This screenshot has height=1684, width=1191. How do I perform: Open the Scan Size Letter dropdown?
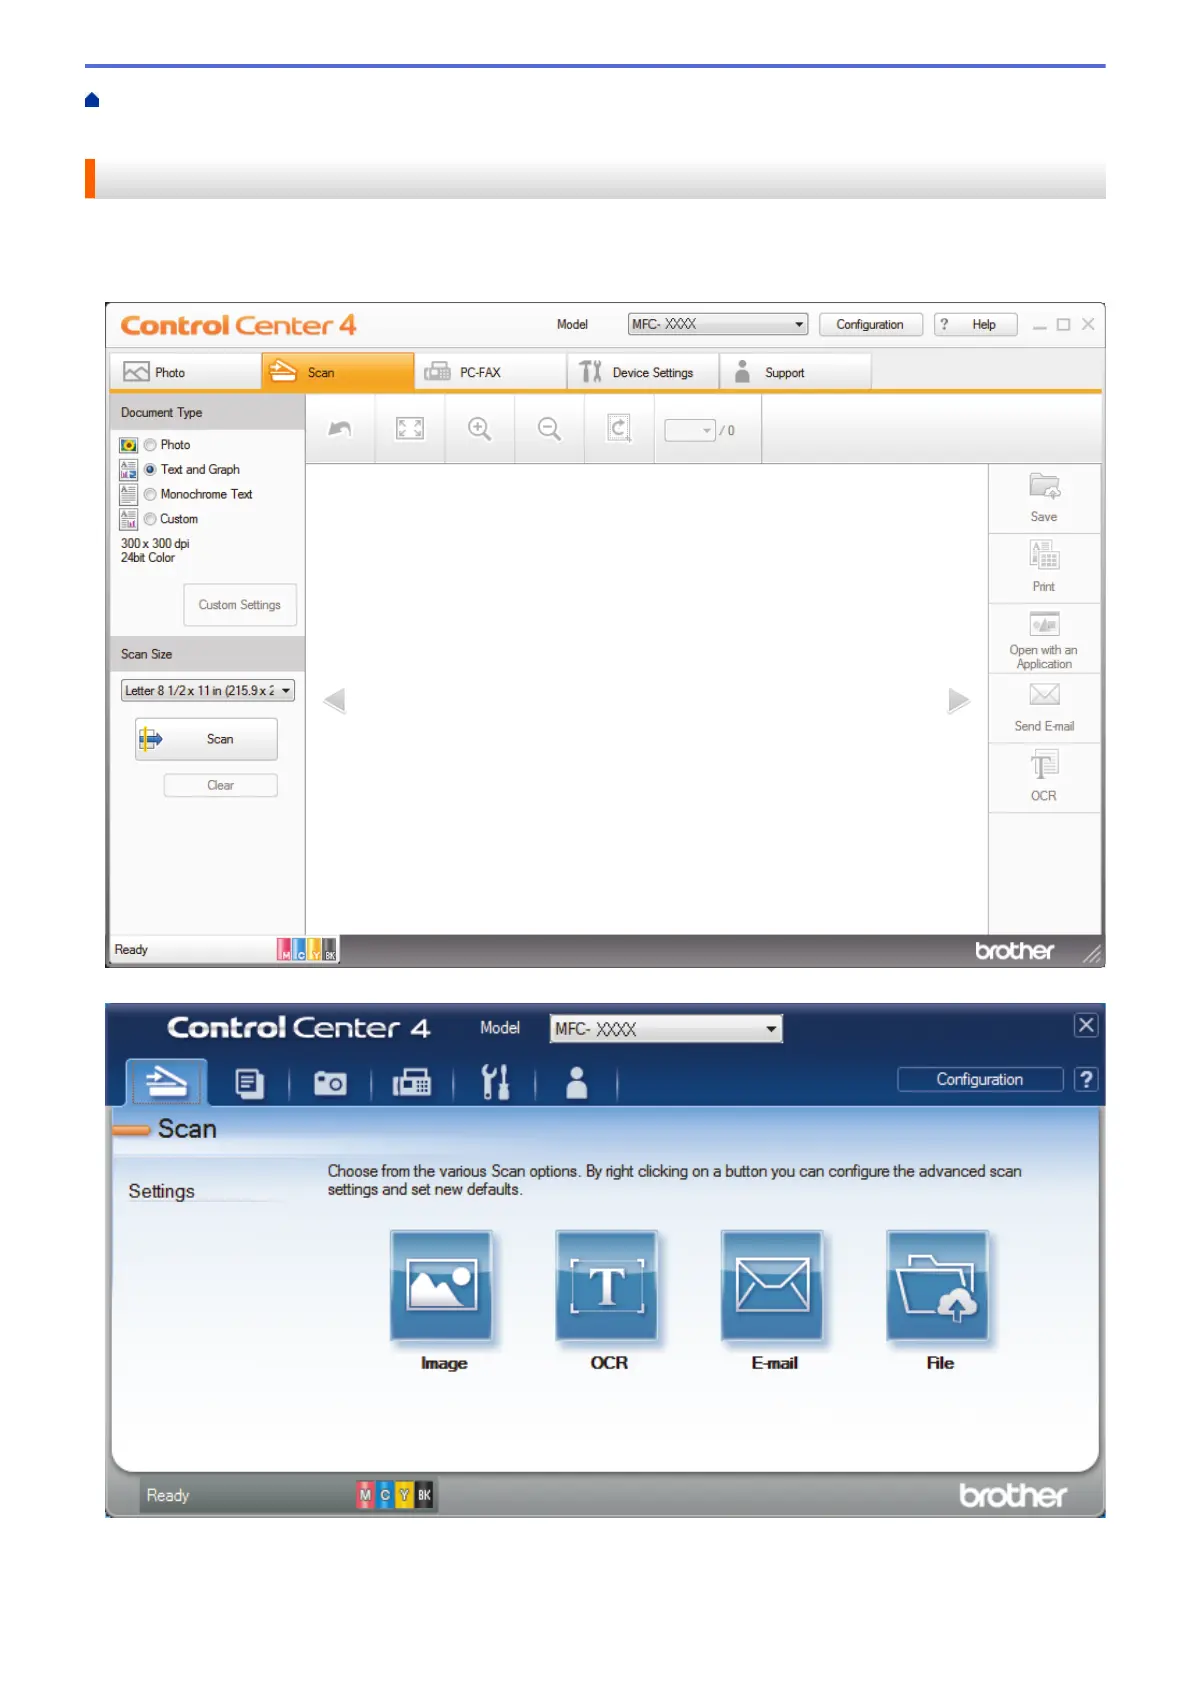[208, 691]
